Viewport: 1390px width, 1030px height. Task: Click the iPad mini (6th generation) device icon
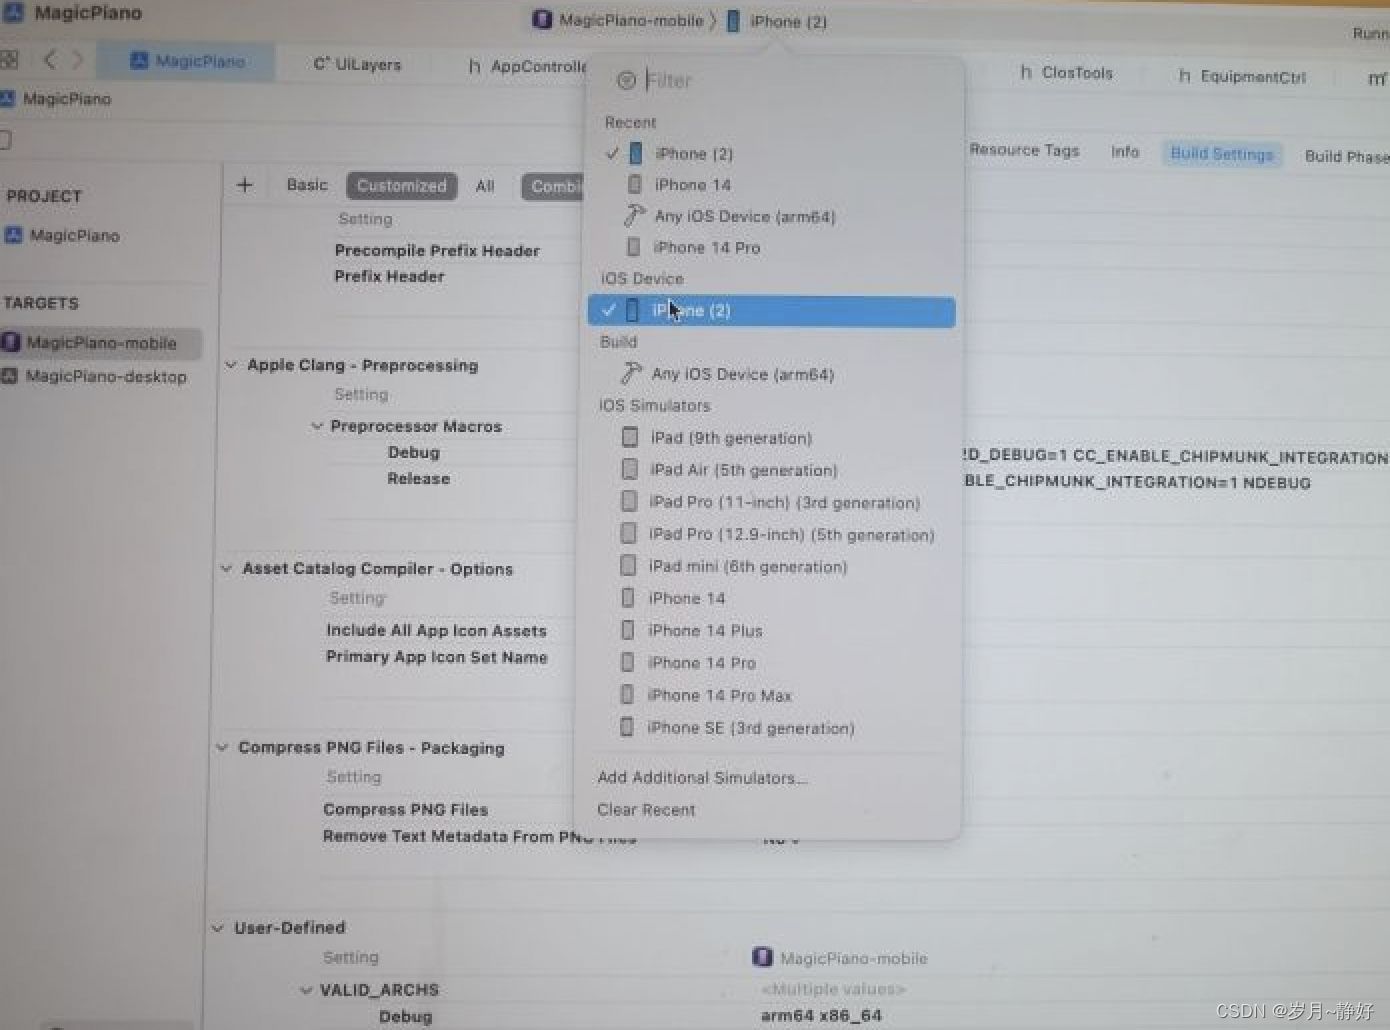click(x=628, y=565)
